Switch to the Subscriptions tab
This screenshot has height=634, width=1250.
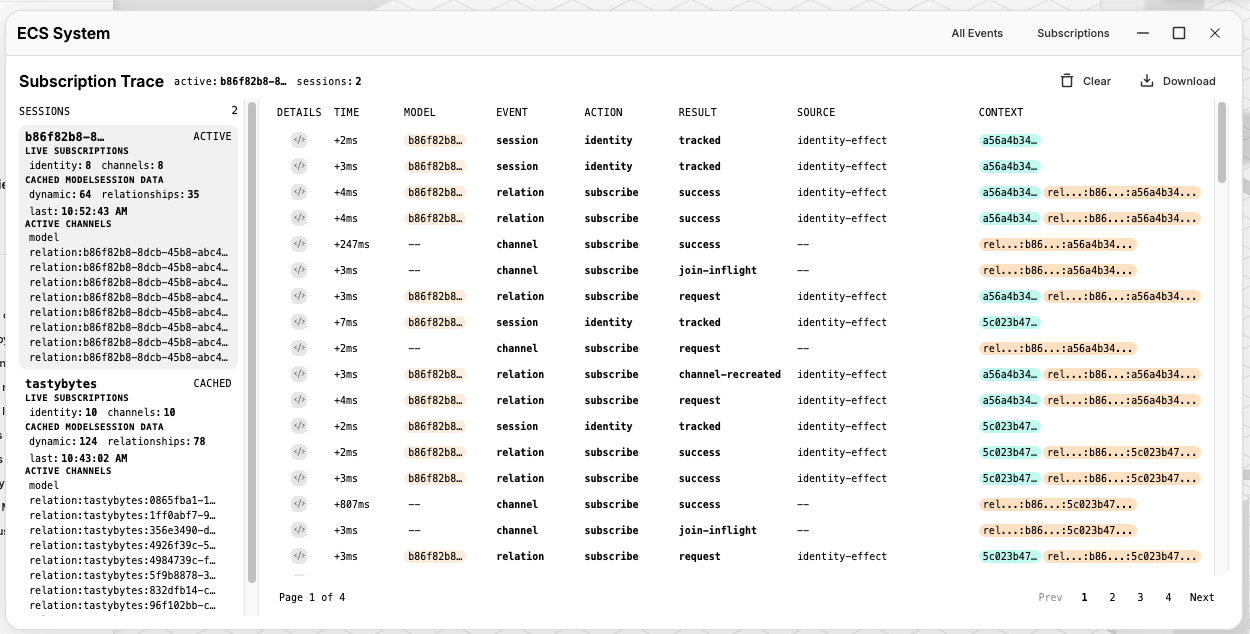[x=1073, y=33]
